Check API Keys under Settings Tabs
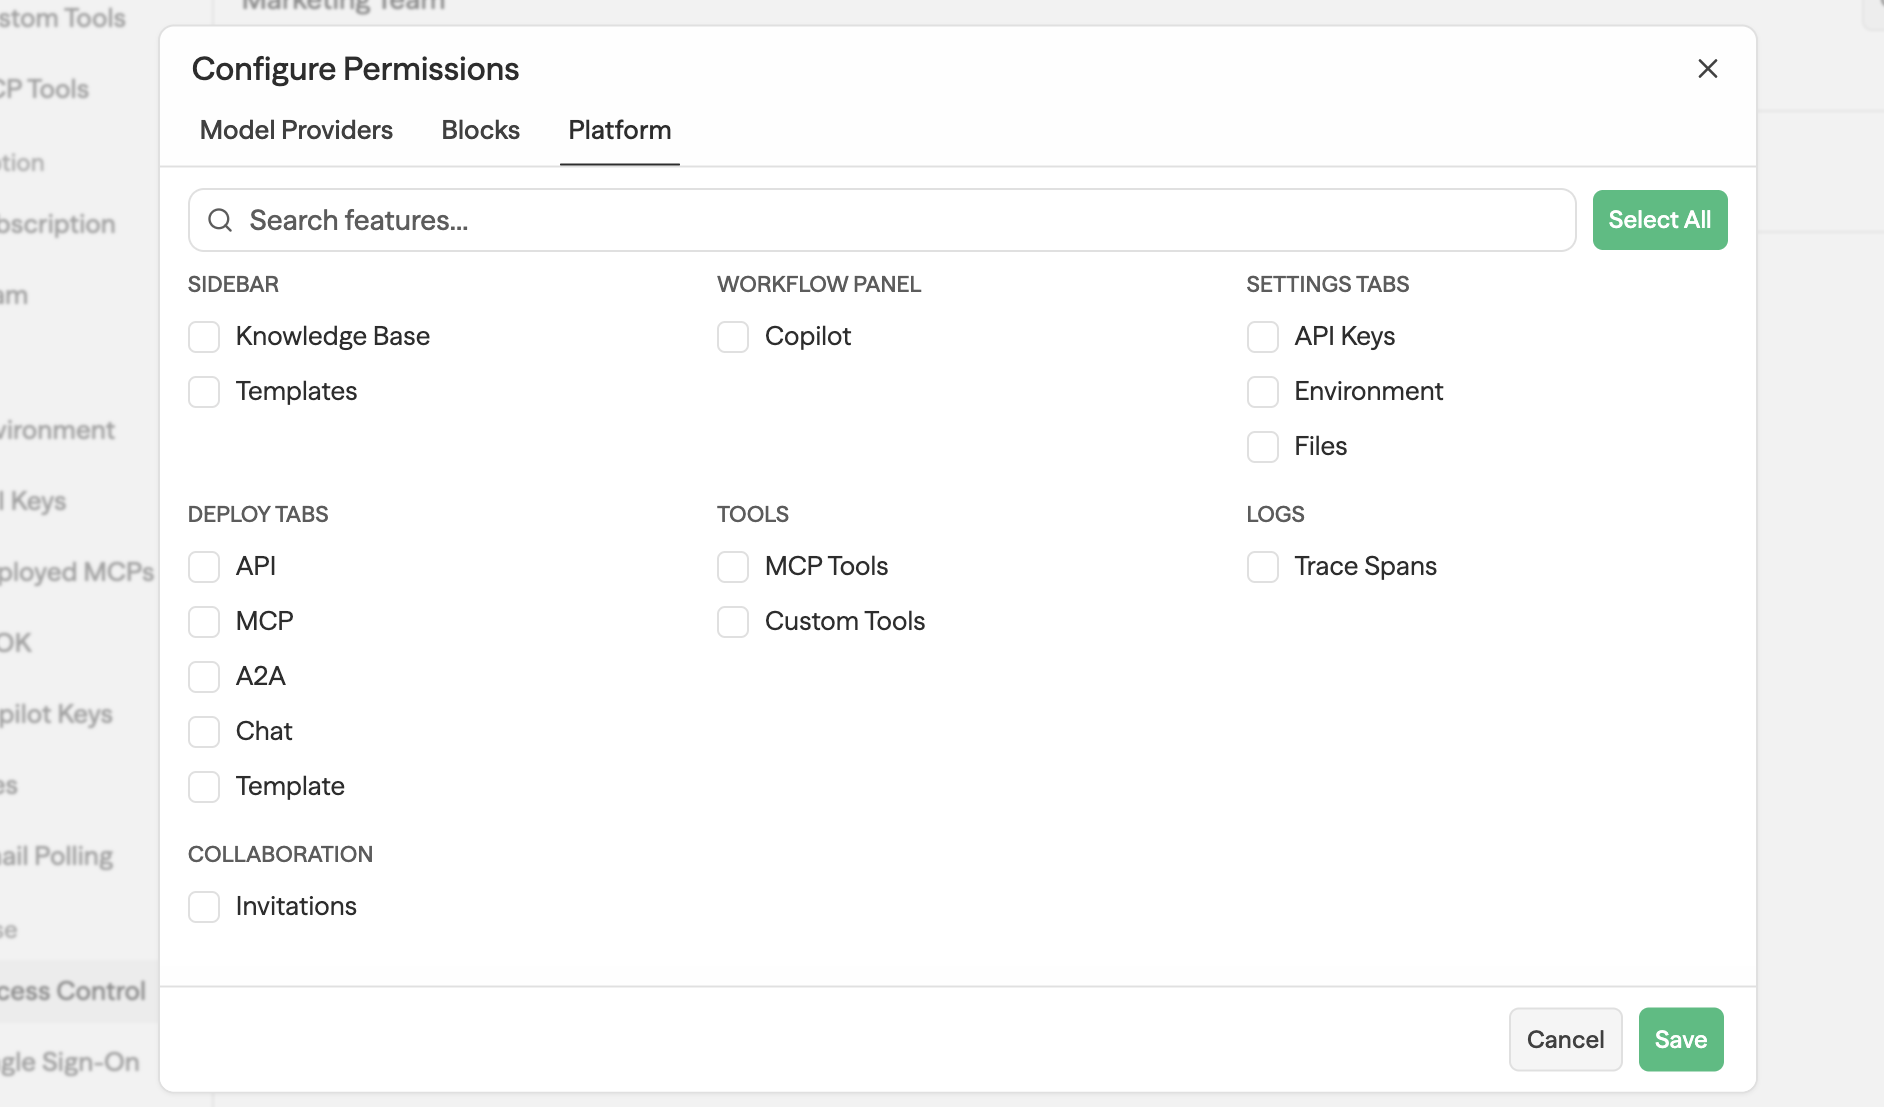This screenshot has height=1107, width=1884. point(1262,337)
